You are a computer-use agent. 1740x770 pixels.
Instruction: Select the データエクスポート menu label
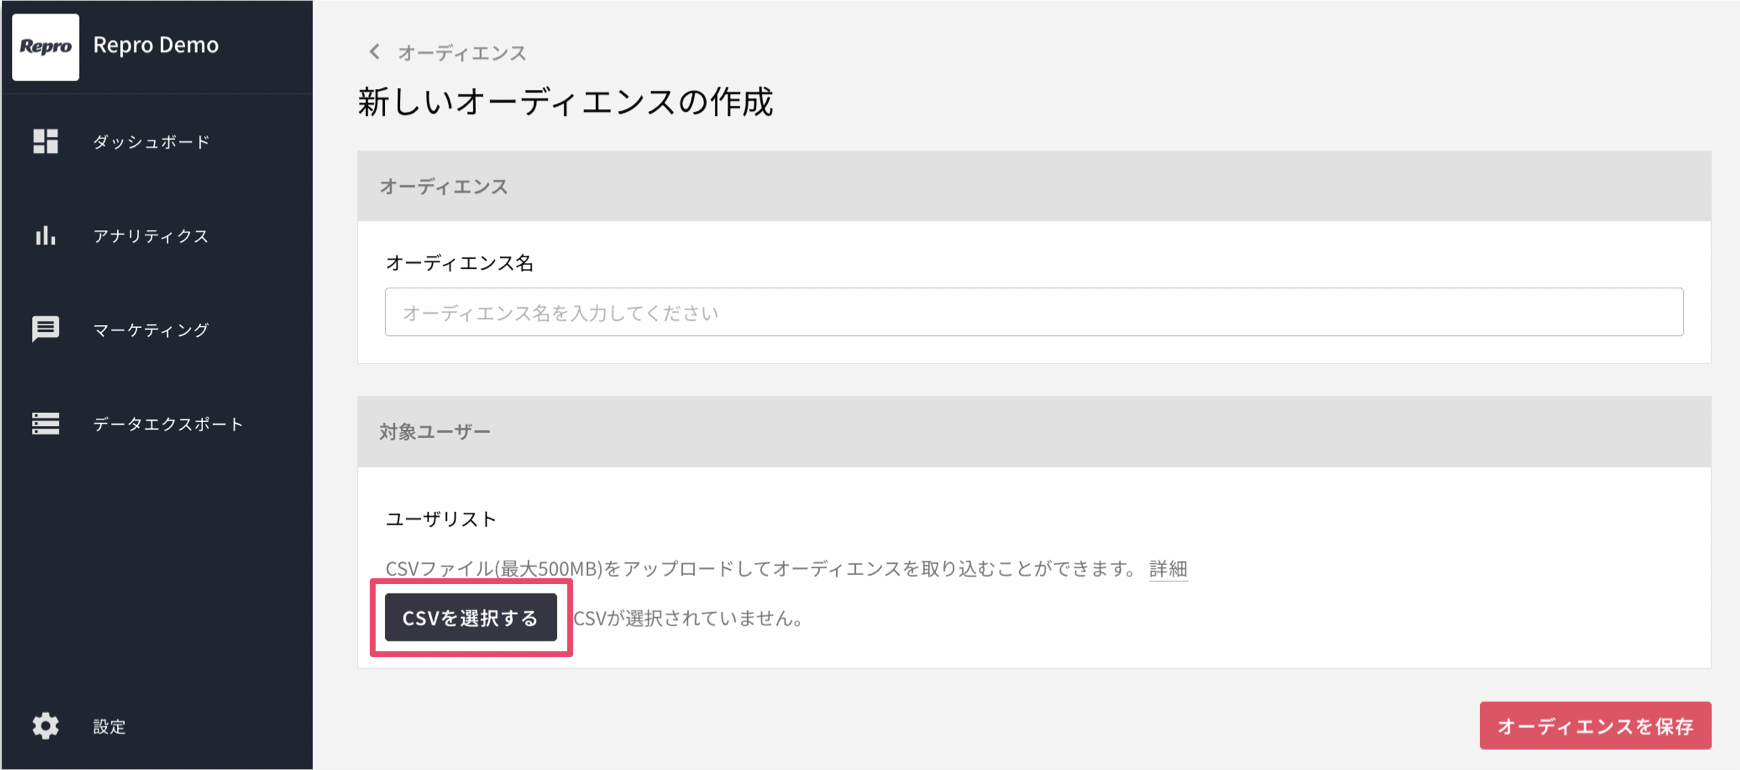(x=168, y=424)
